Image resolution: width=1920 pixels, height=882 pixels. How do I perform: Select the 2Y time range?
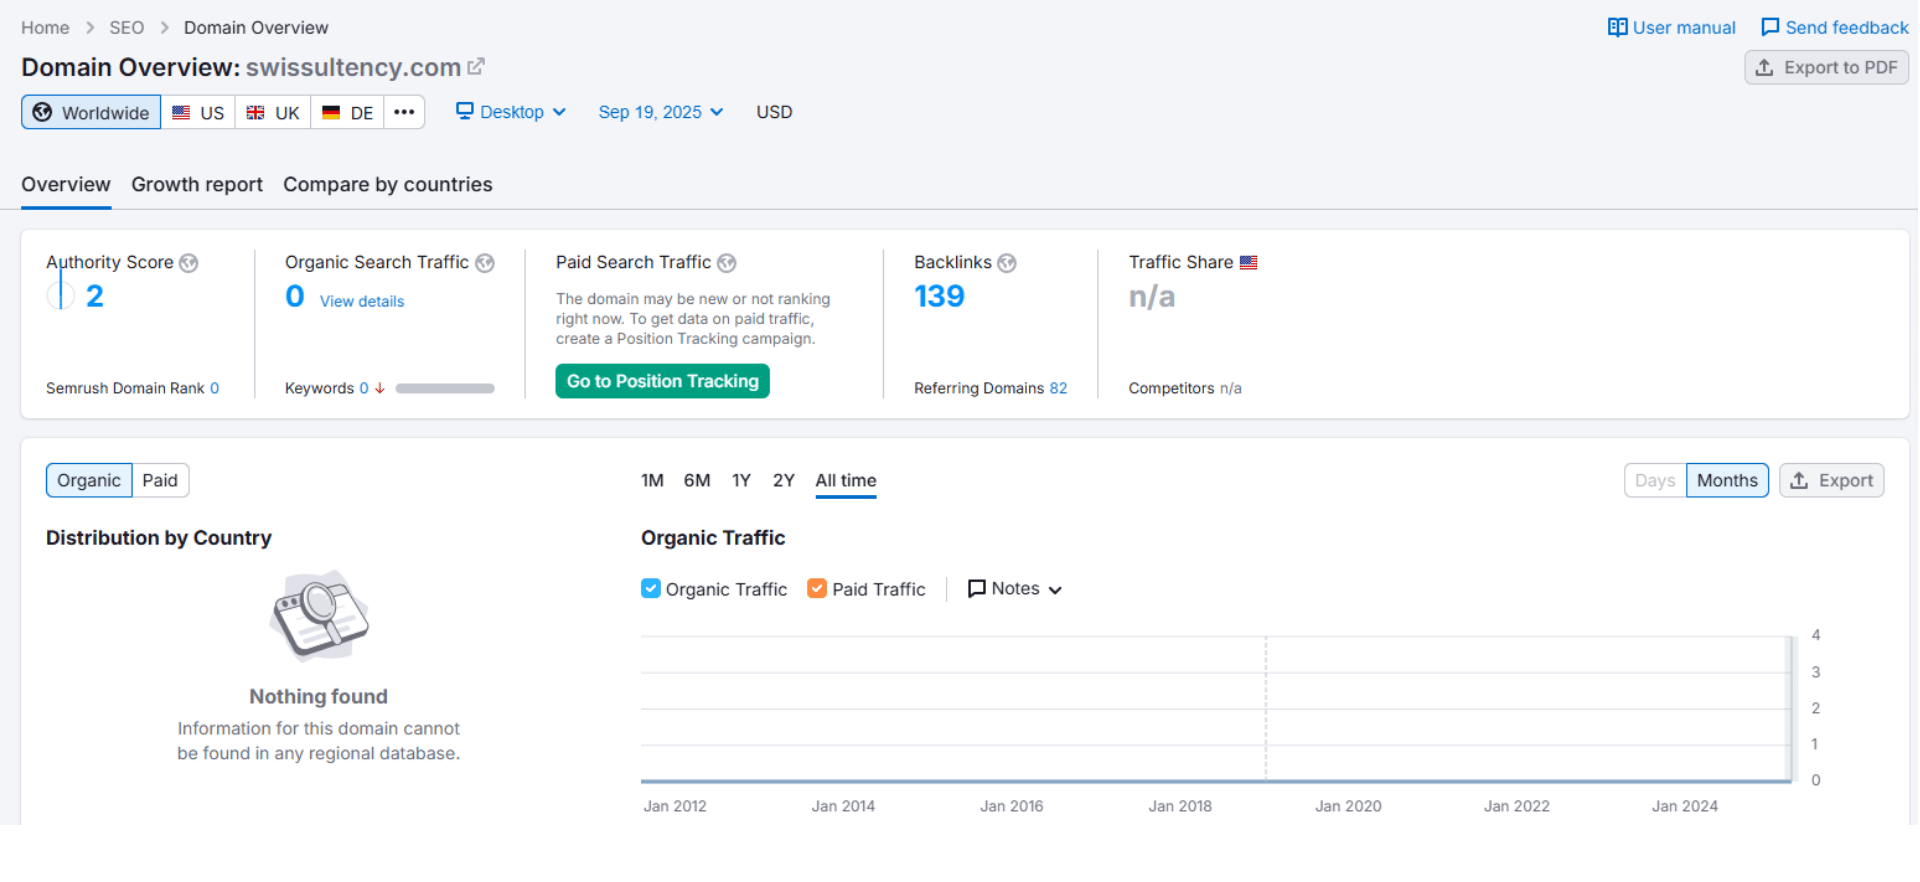coord(784,480)
